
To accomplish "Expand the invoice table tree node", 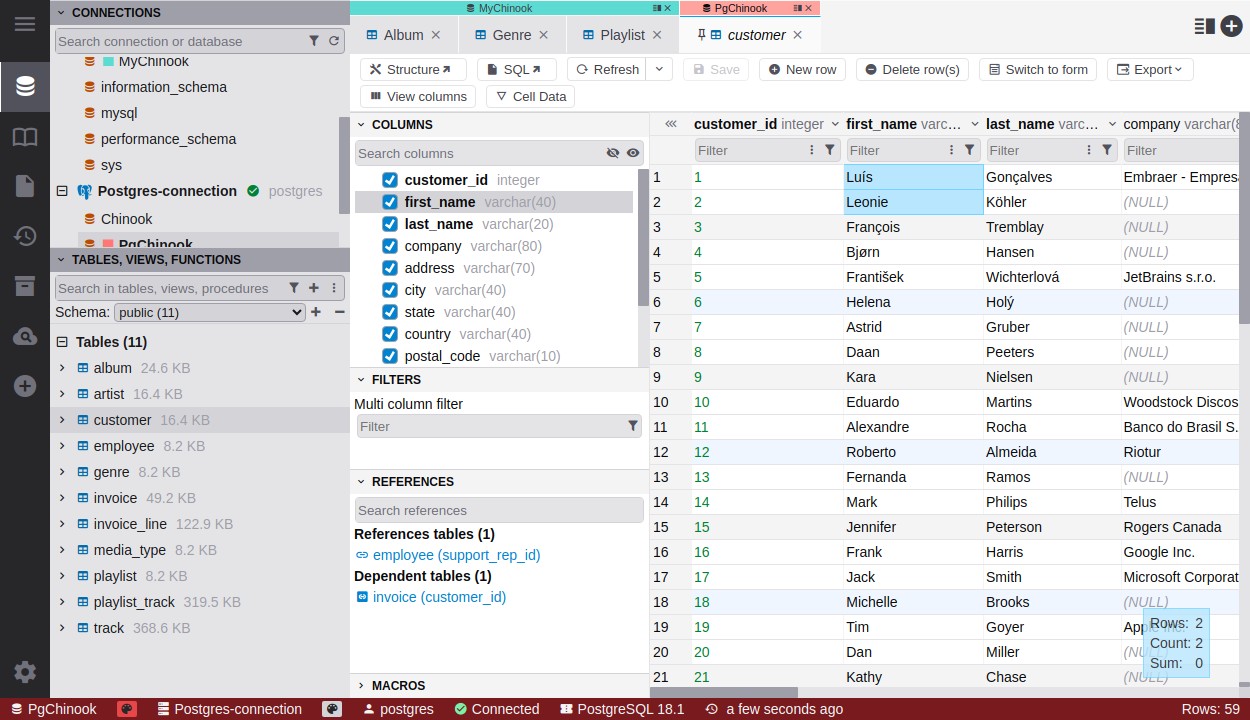I will (62, 498).
